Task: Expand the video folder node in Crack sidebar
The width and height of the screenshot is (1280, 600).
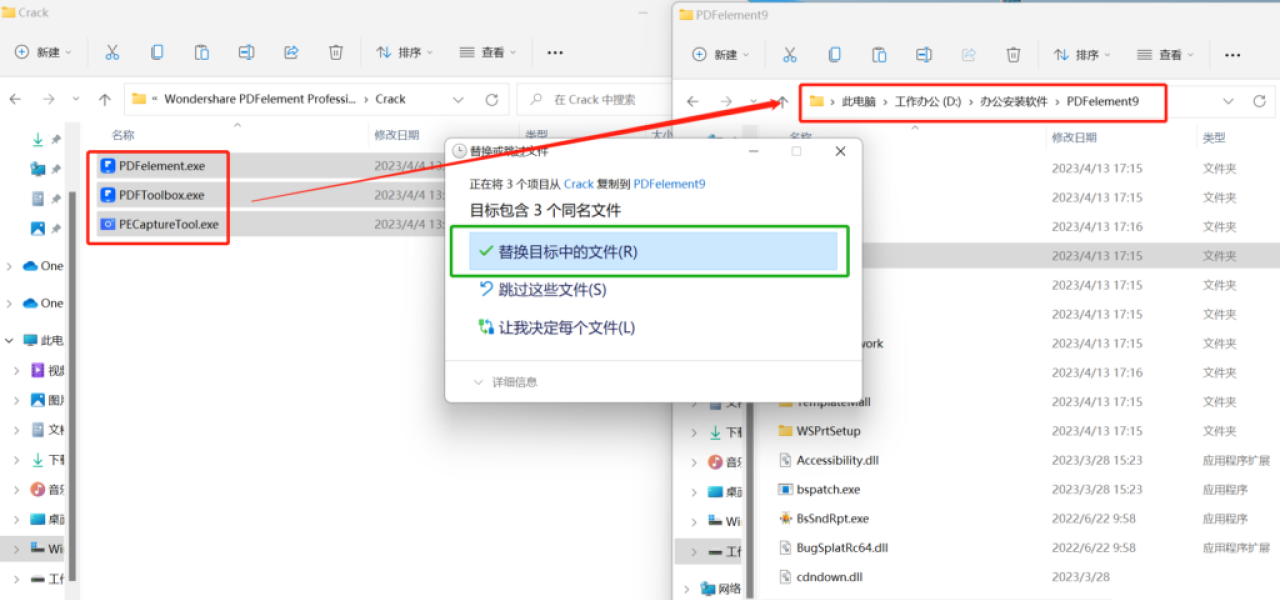Action: [x=16, y=370]
